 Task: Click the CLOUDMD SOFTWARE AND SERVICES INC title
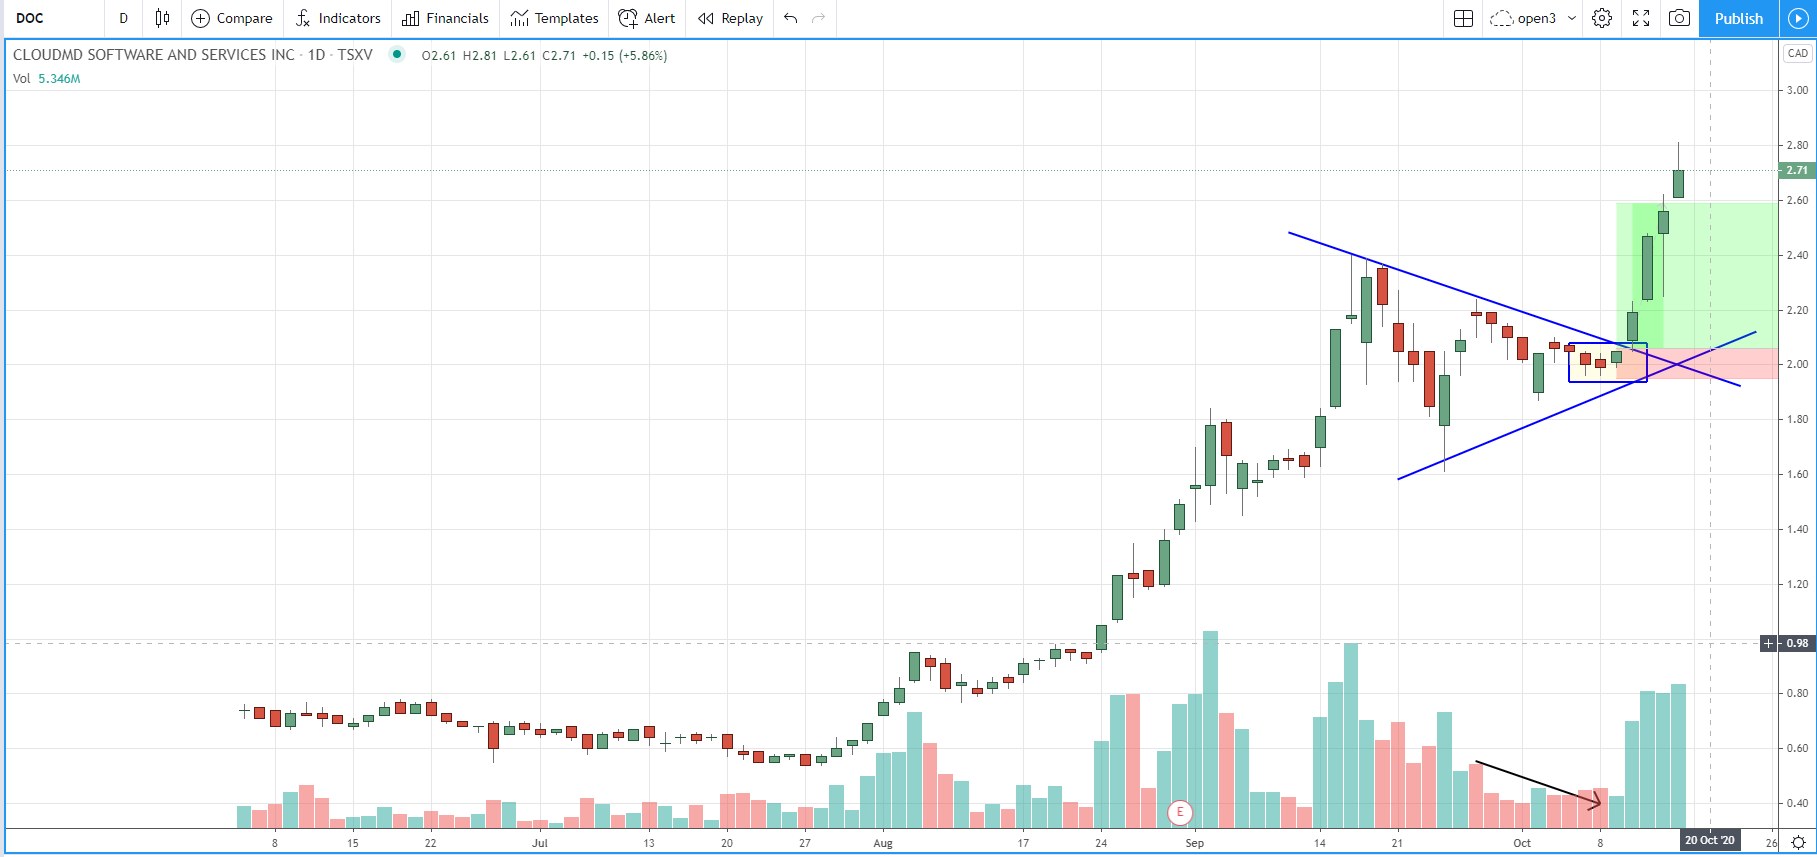pyautogui.click(x=154, y=55)
